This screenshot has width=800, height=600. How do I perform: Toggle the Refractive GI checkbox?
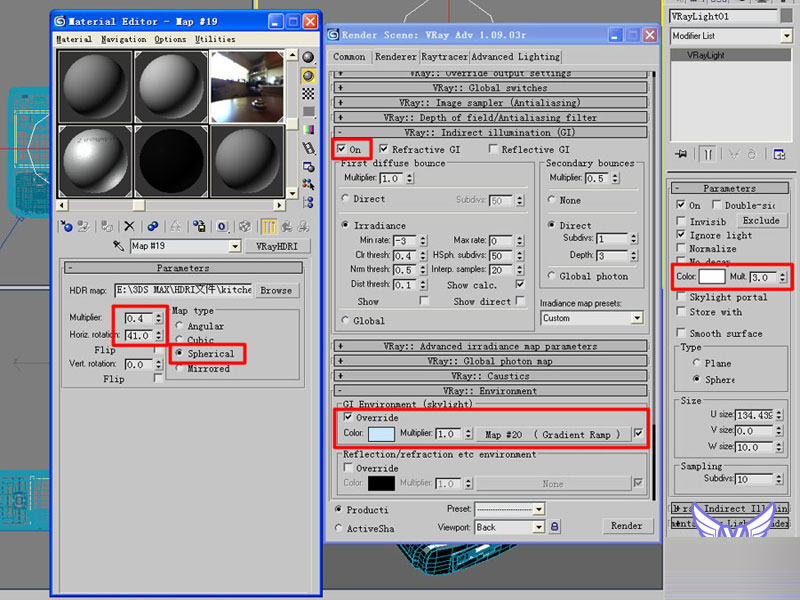[x=384, y=149]
